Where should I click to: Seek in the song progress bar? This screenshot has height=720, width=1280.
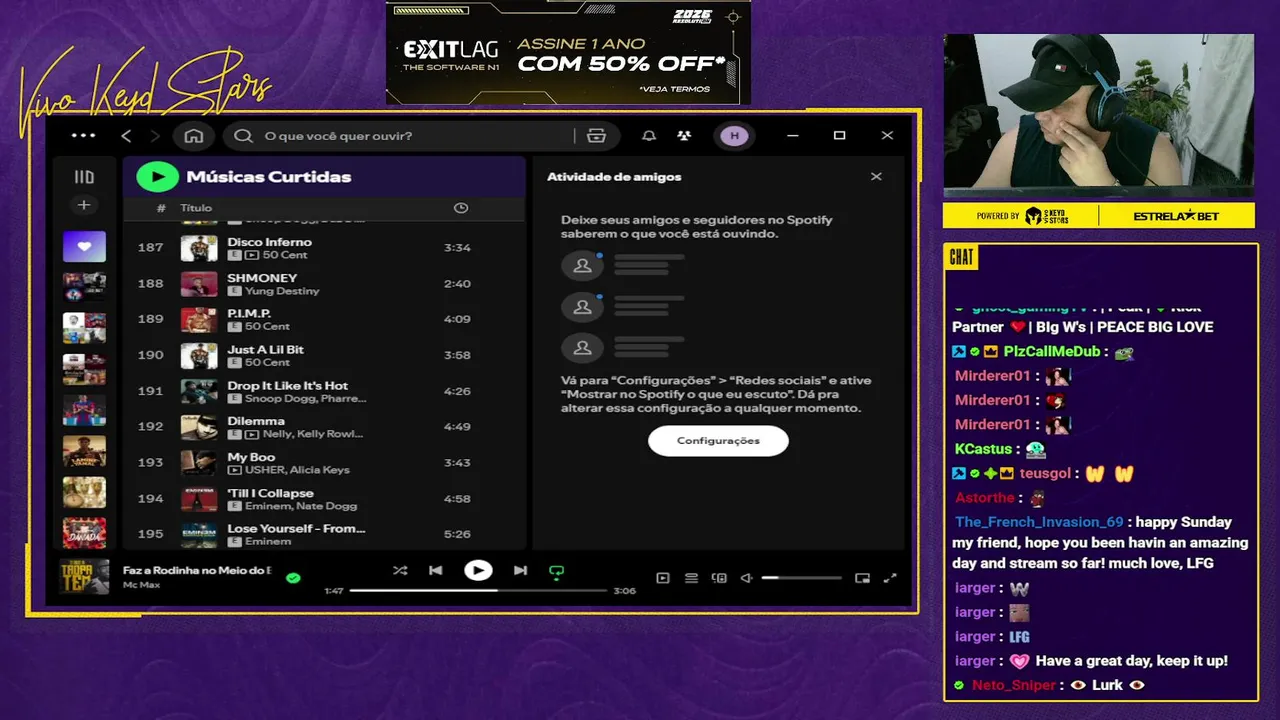click(478, 591)
